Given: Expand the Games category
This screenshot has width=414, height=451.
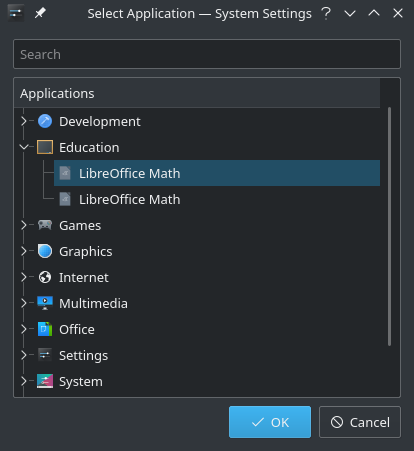Looking at the screenshot, I should click(x=24, y=225).
